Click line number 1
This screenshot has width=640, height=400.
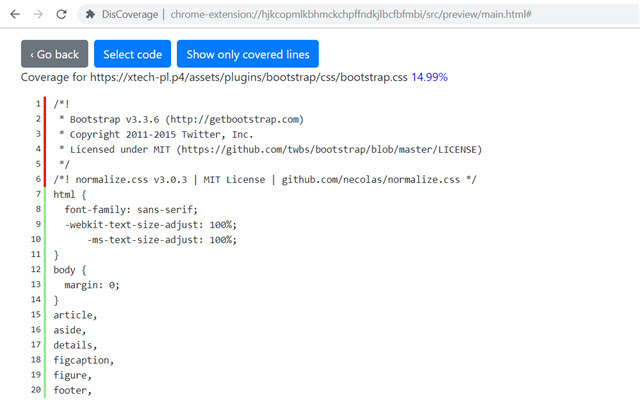38,104
